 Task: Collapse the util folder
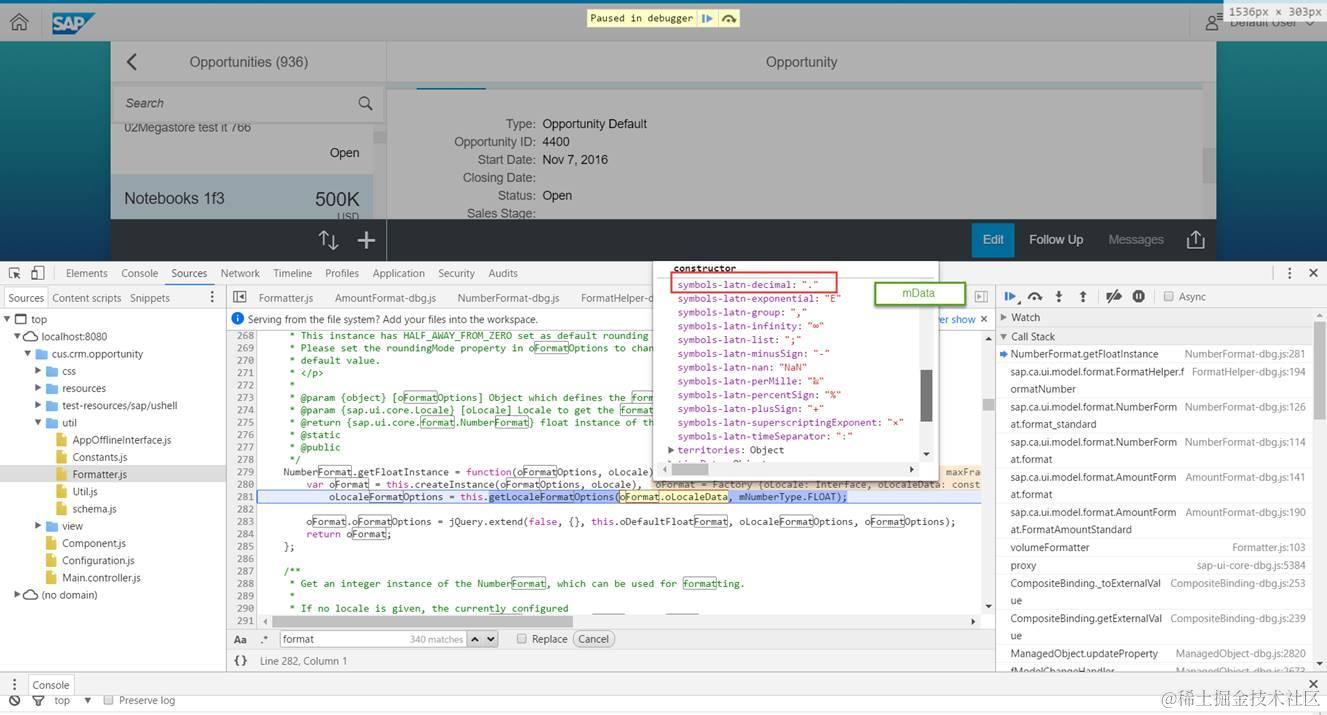[38, 423]
